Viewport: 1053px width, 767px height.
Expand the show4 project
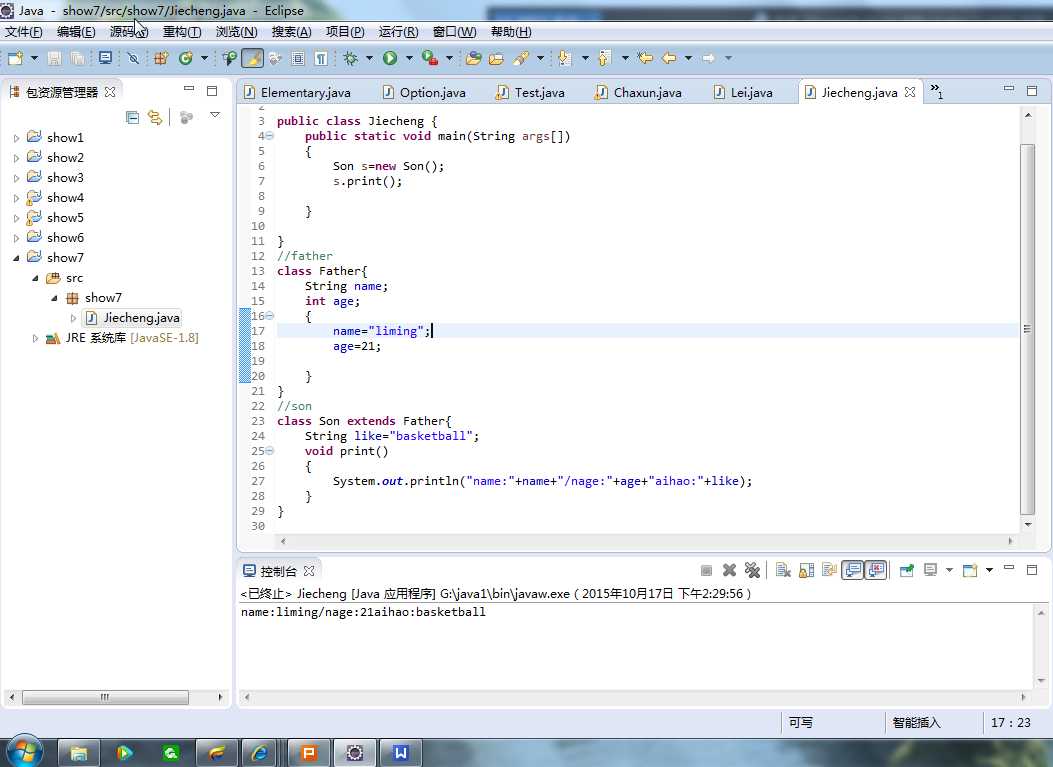click(16, 199)
